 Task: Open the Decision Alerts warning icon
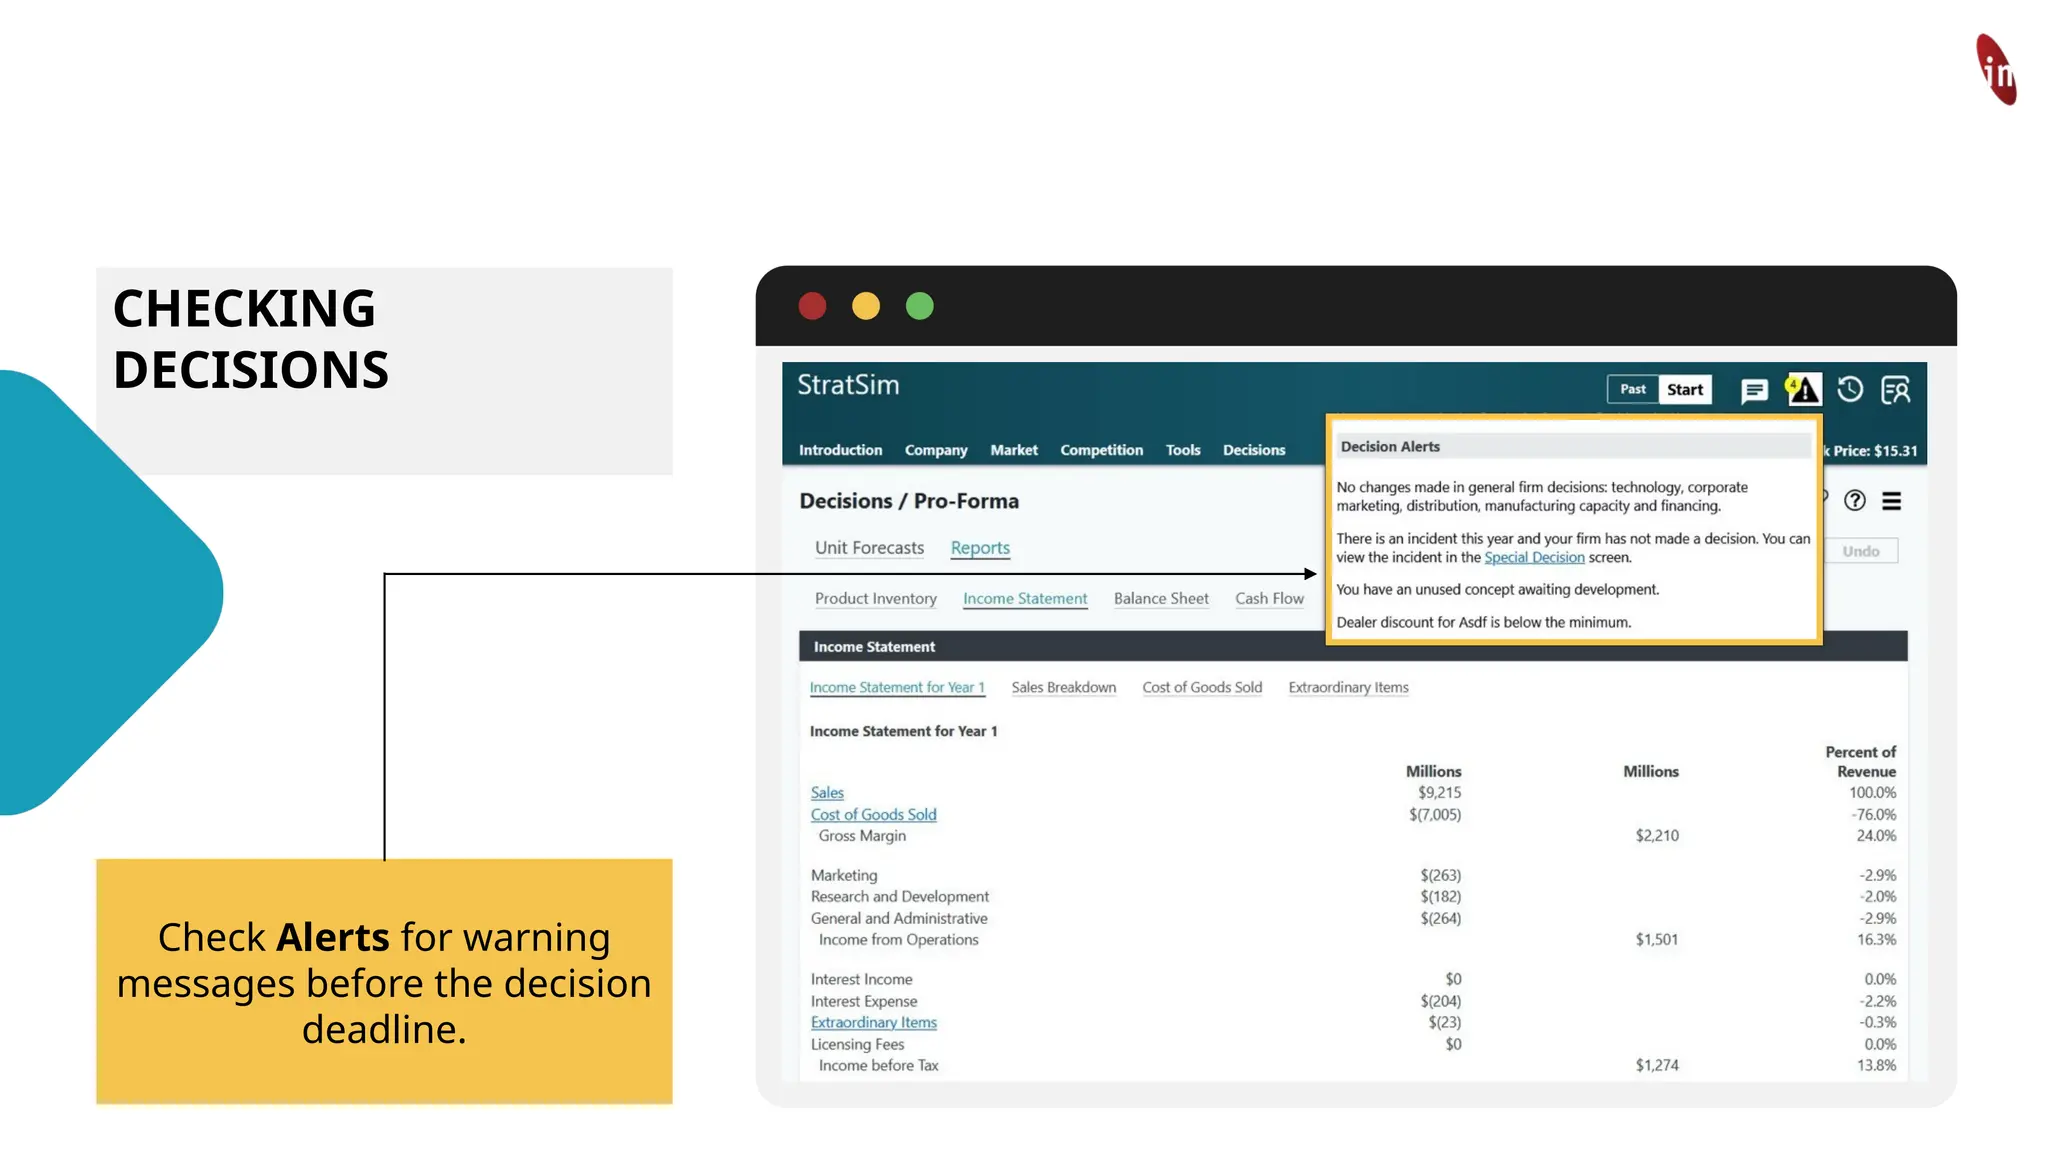(x=1803, y=389)
